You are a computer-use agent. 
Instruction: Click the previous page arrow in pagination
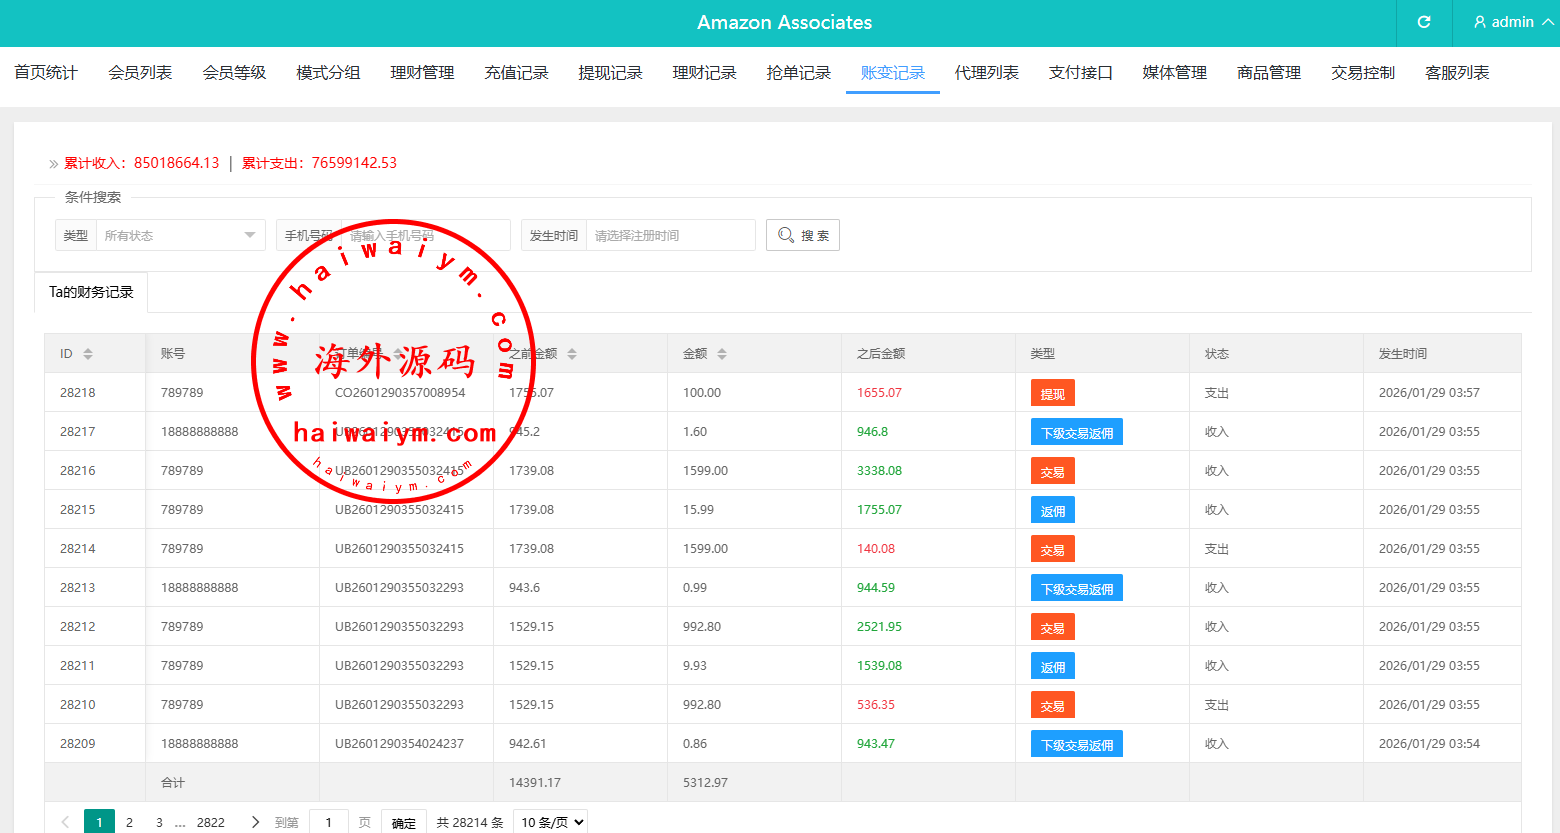pyautogui.click(x=65, y=822)
